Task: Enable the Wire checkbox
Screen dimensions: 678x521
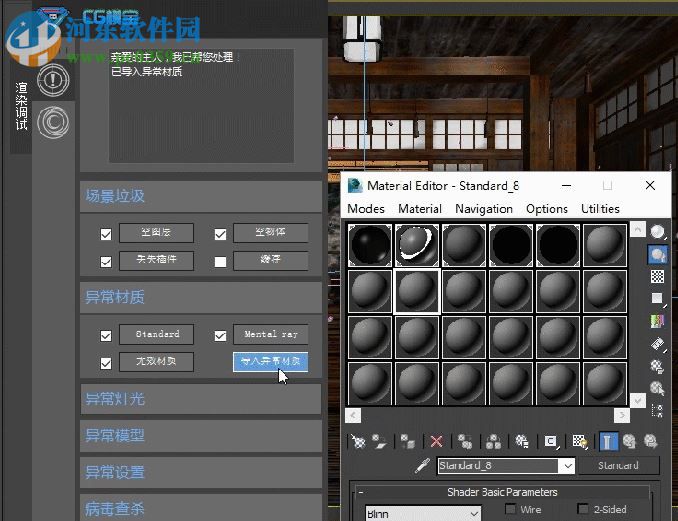Action: [510, 509]
